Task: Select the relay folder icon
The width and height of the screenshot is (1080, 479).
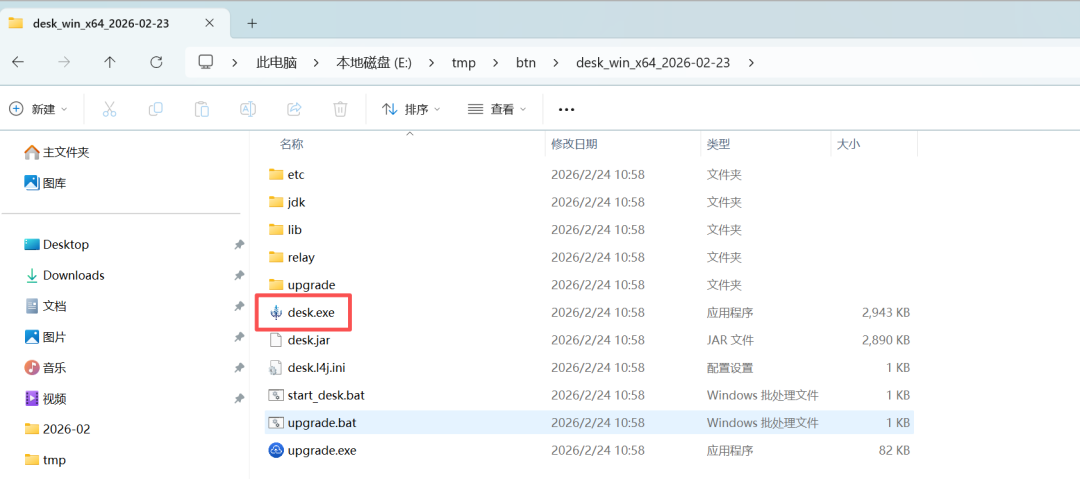Action: pos(276,257)
